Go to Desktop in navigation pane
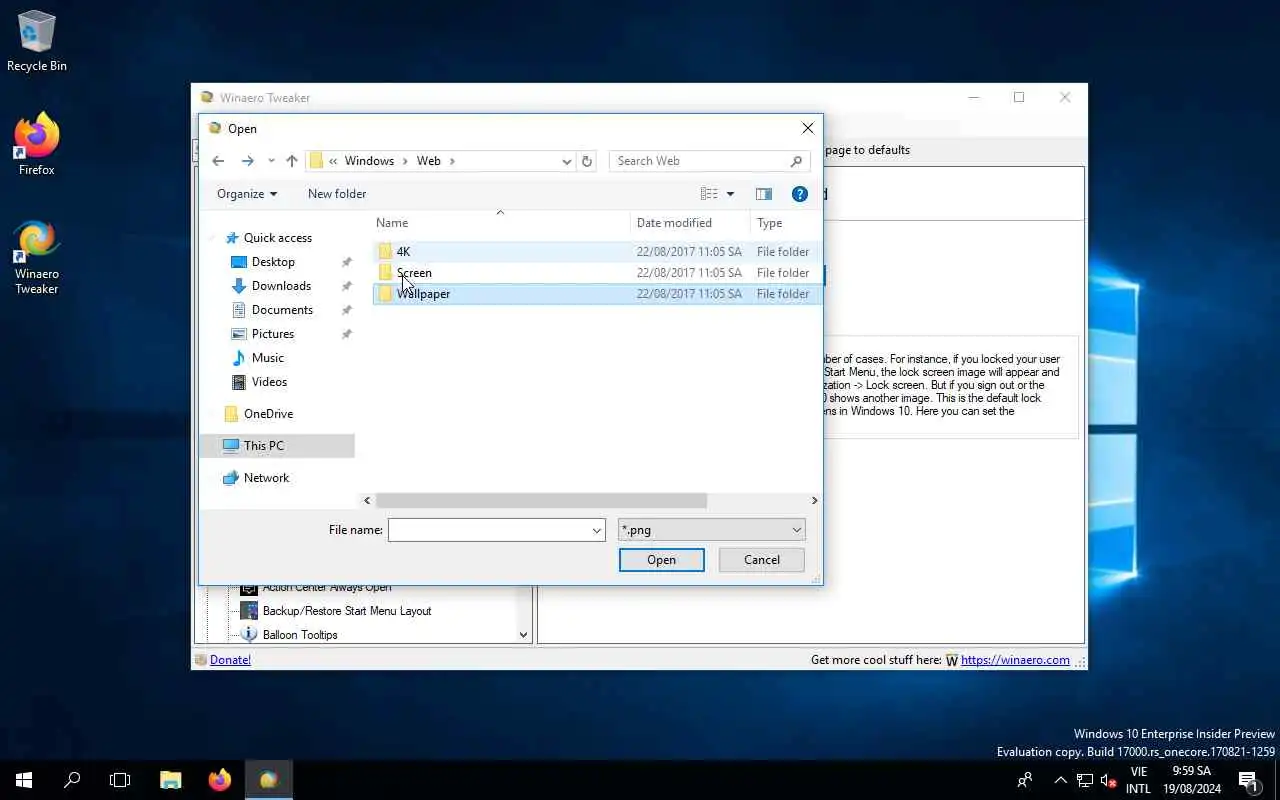 coord(263,262)
